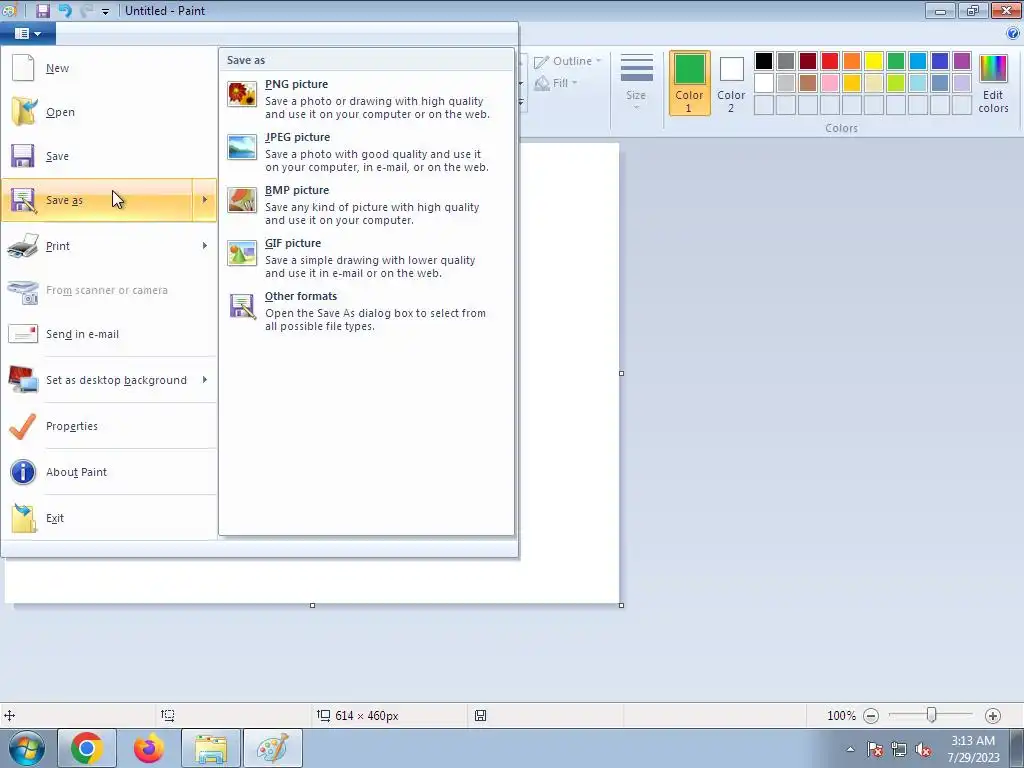Click the Undo arrow in title bar
1024x768 pixels.
click(65, 10)
